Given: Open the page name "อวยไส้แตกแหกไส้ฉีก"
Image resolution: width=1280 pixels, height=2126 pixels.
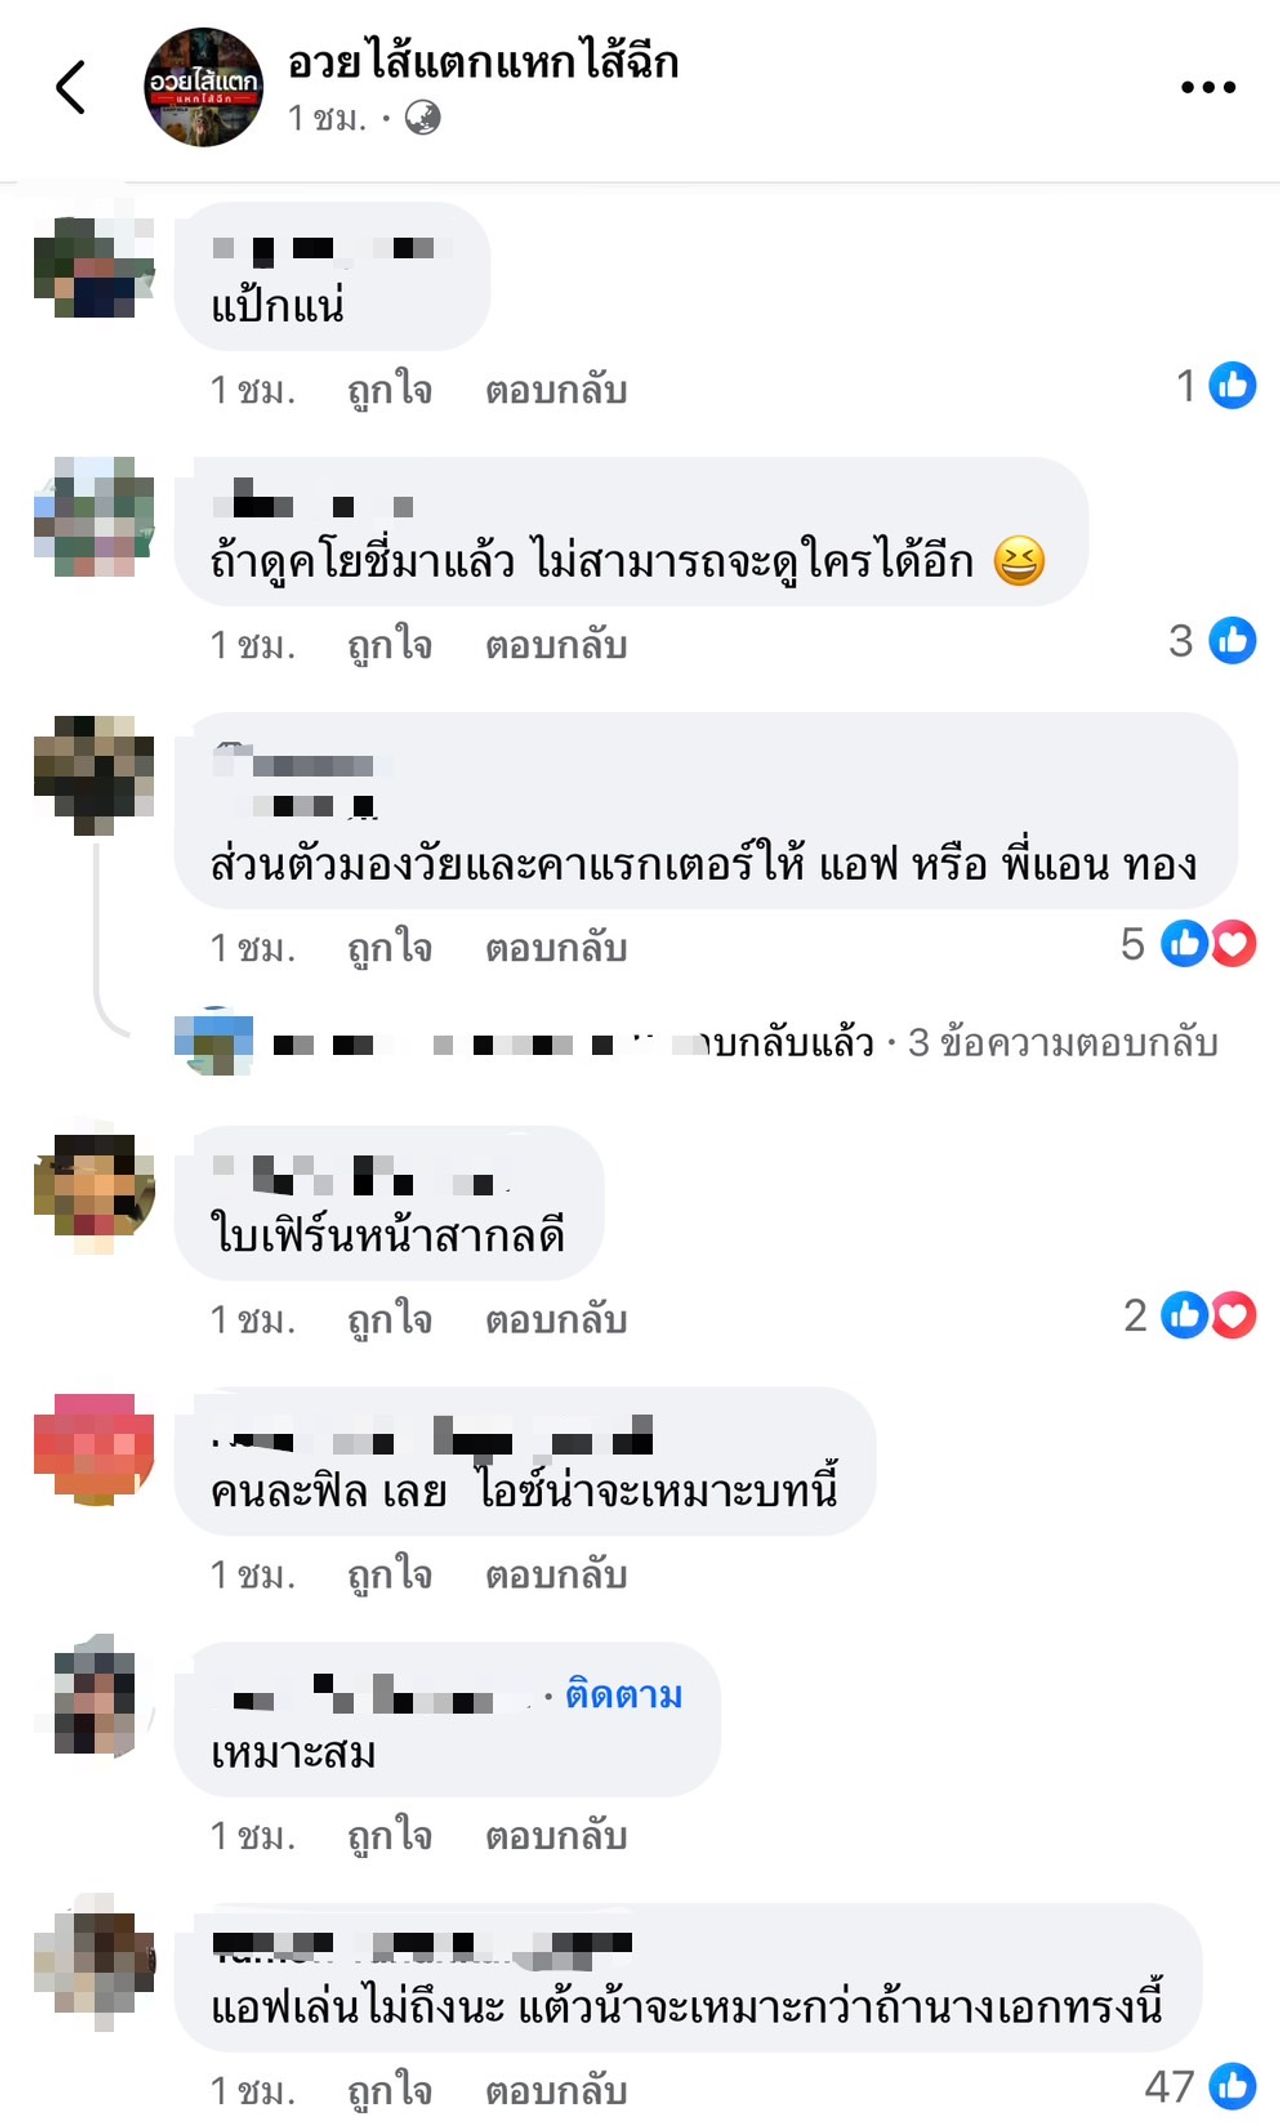Looking at the screenshot, I should coord(483,62).
